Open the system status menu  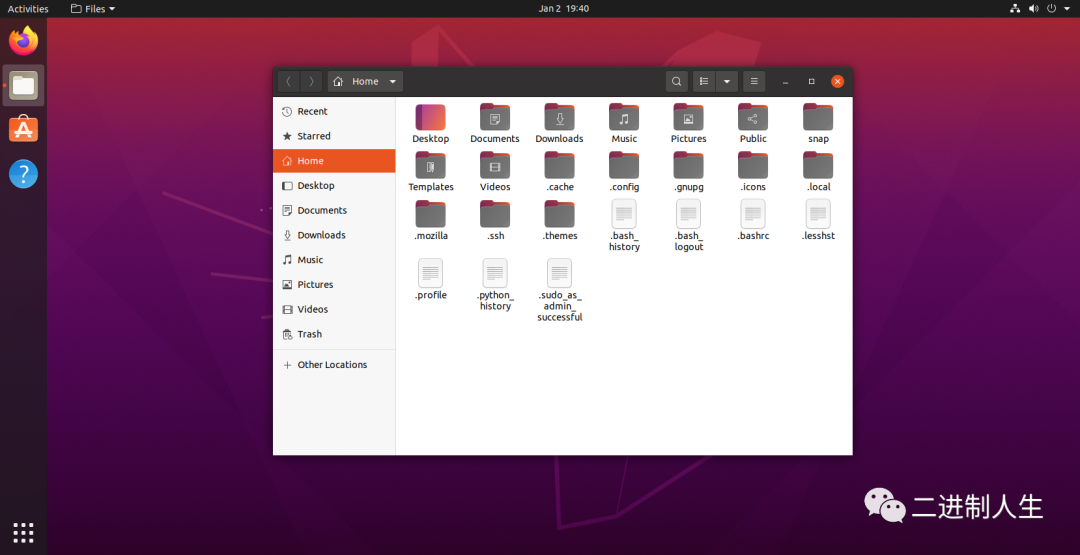pyautogui.click(x=1039, y=9)
